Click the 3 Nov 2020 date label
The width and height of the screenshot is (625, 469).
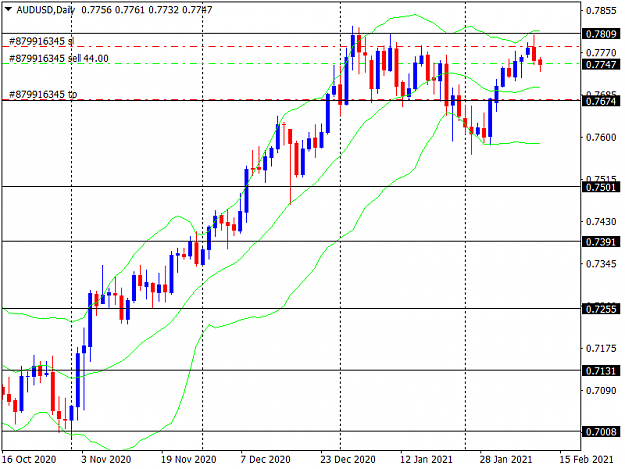(106, 459)
